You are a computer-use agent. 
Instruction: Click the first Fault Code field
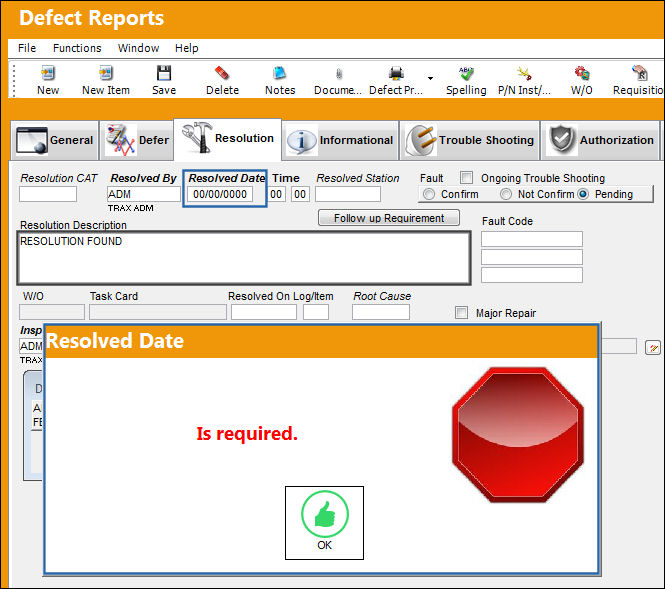click(532, 239)
